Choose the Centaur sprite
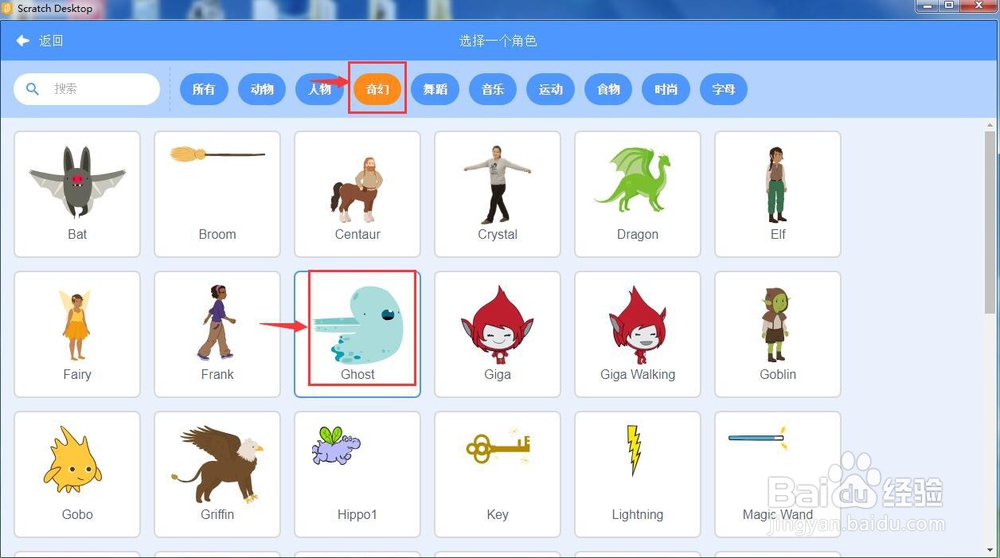This screenshot has height=558, width=1000. click(x=357, y=194)
